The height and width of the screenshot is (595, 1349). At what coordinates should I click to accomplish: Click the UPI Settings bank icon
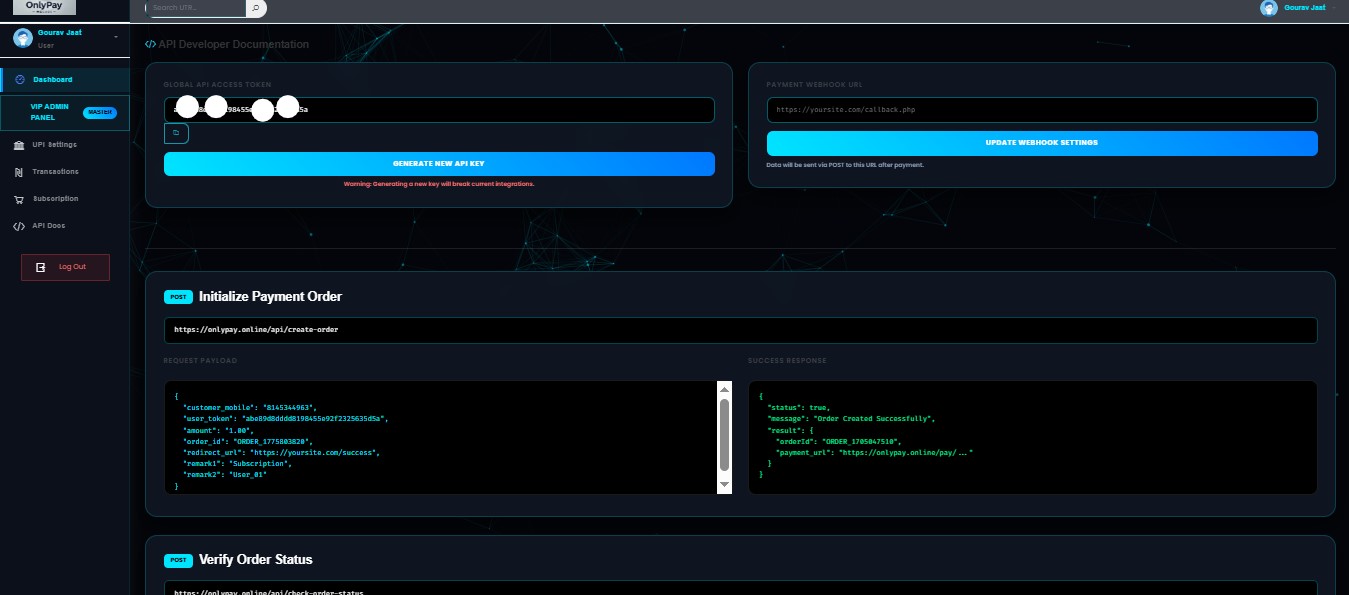pyautogui.click(x=19, y=145)
